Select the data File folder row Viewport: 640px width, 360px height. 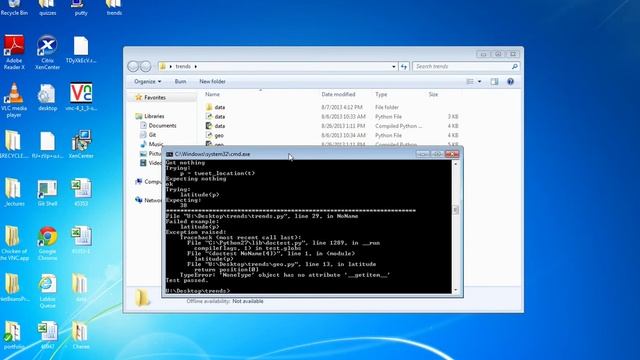coord(332,107)
